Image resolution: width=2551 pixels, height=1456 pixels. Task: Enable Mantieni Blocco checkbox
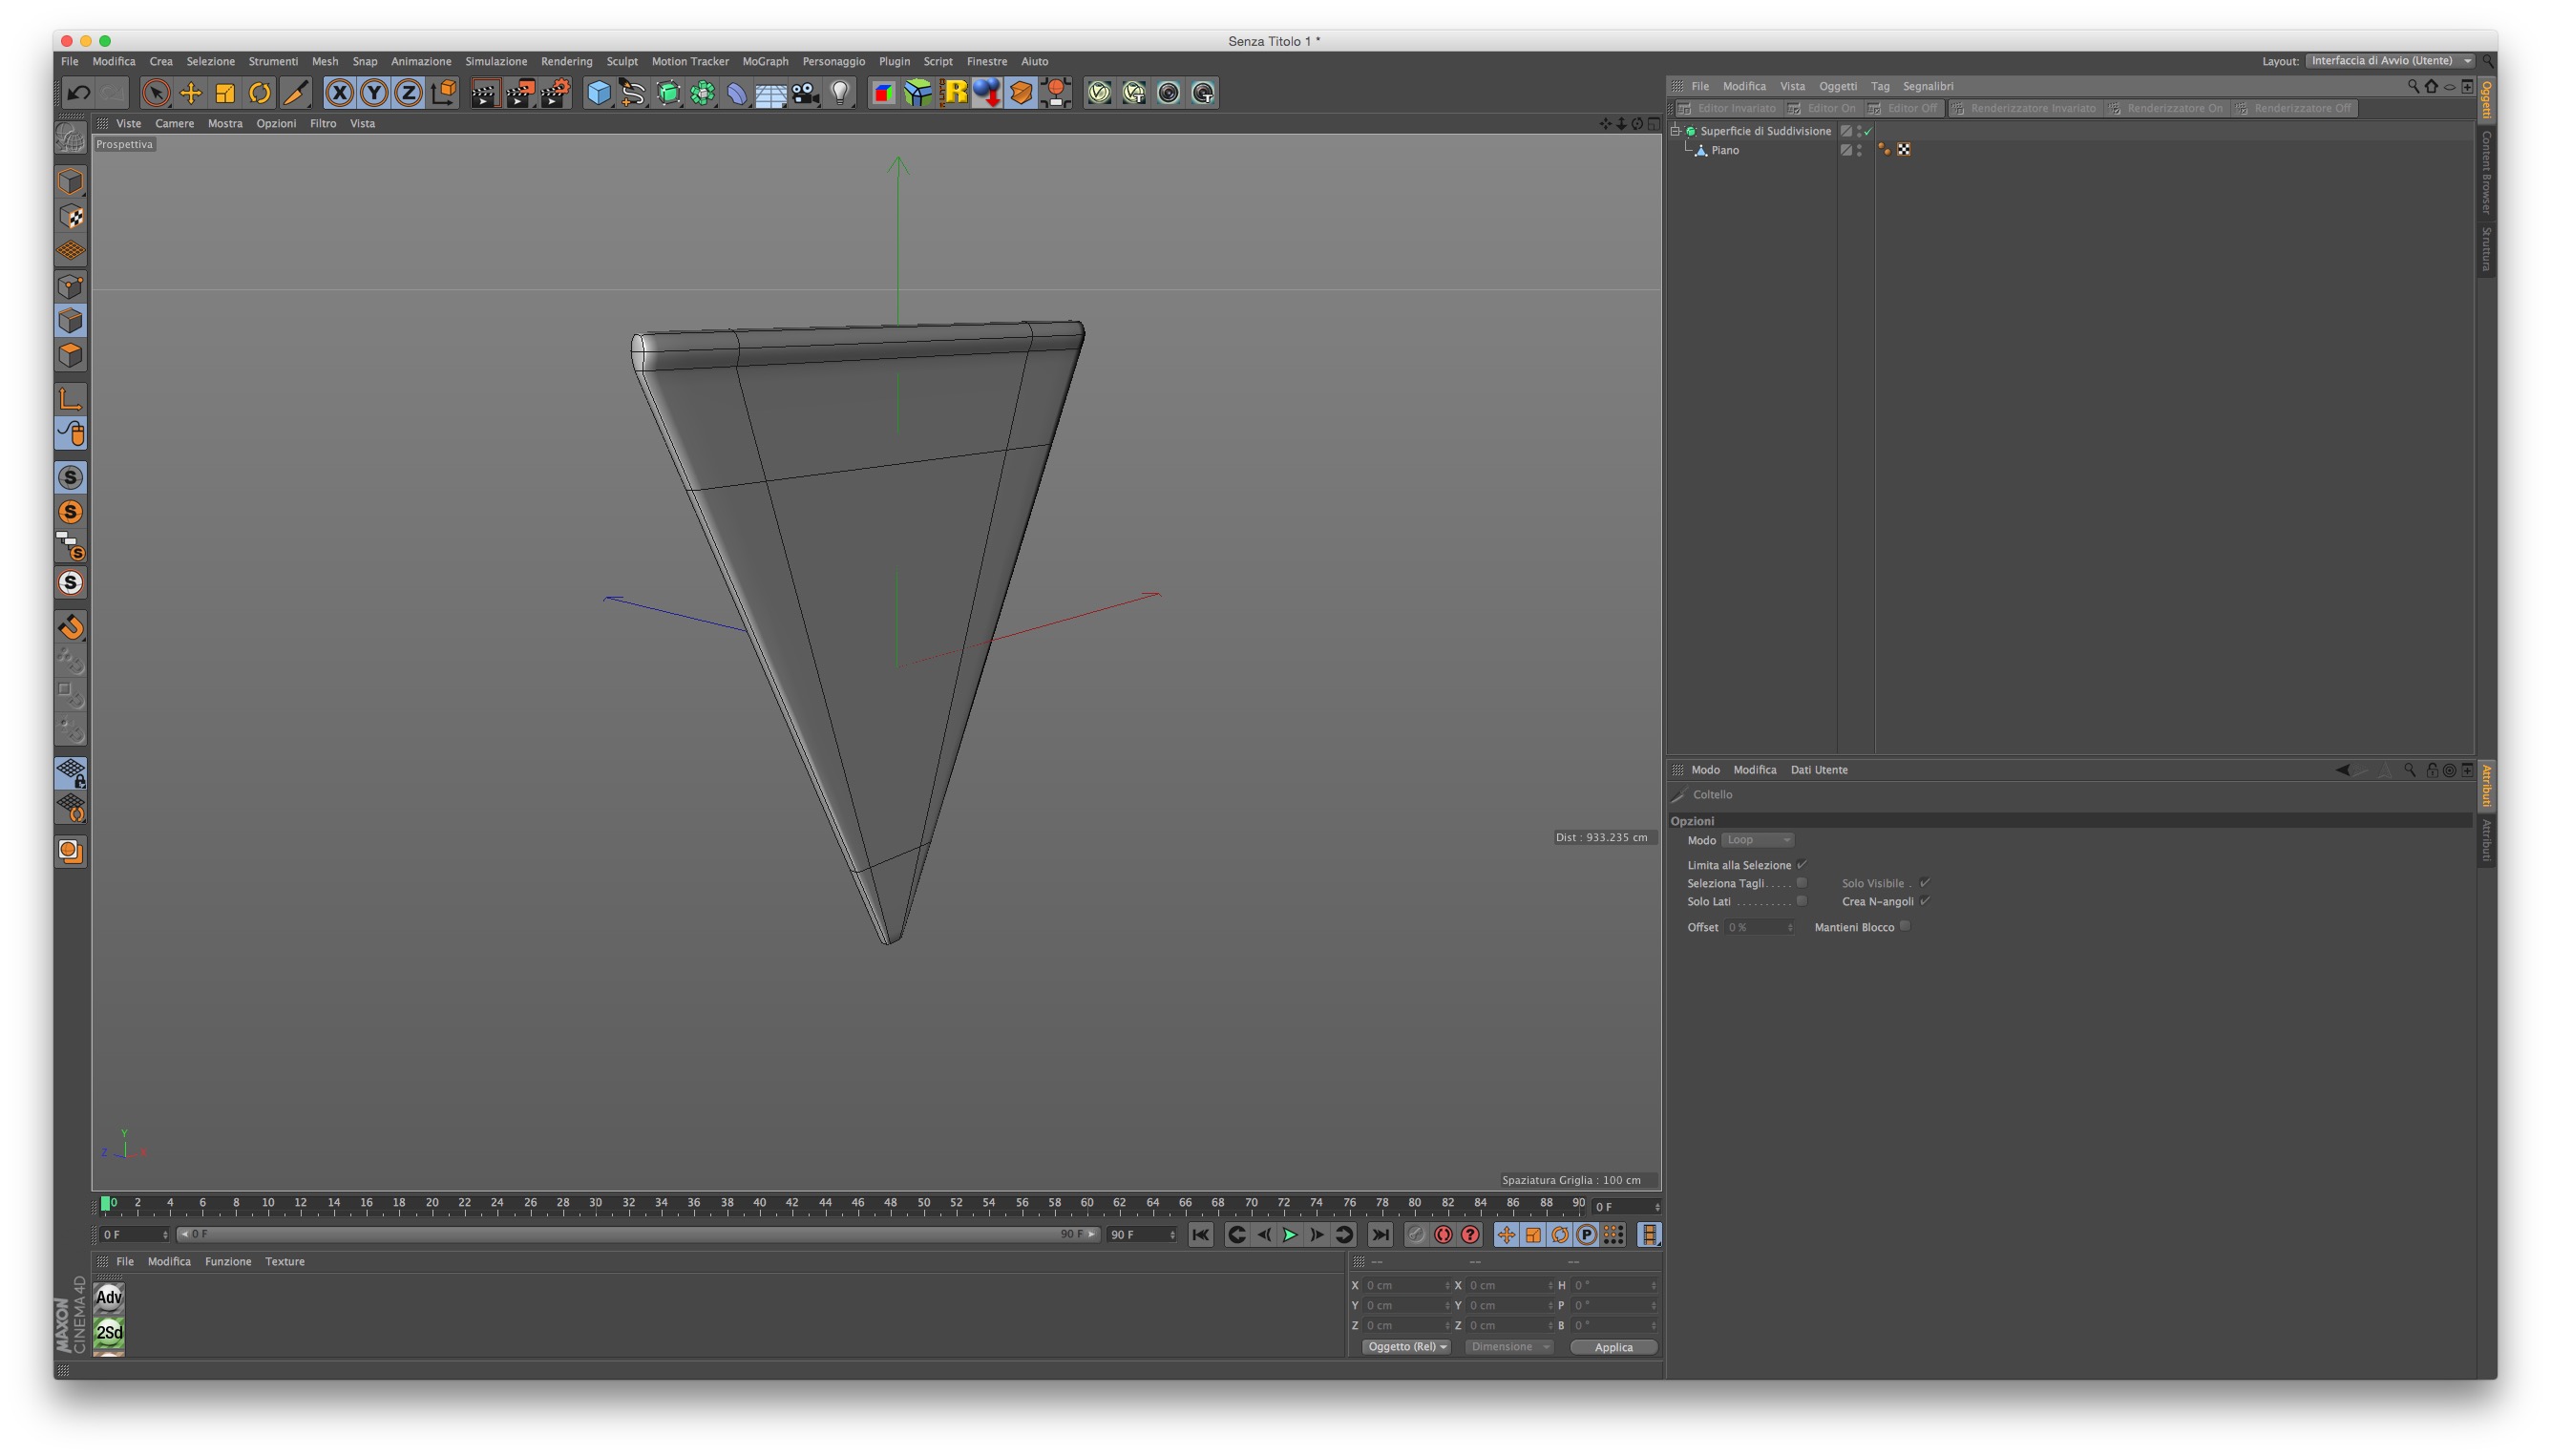coord(1904,926)
